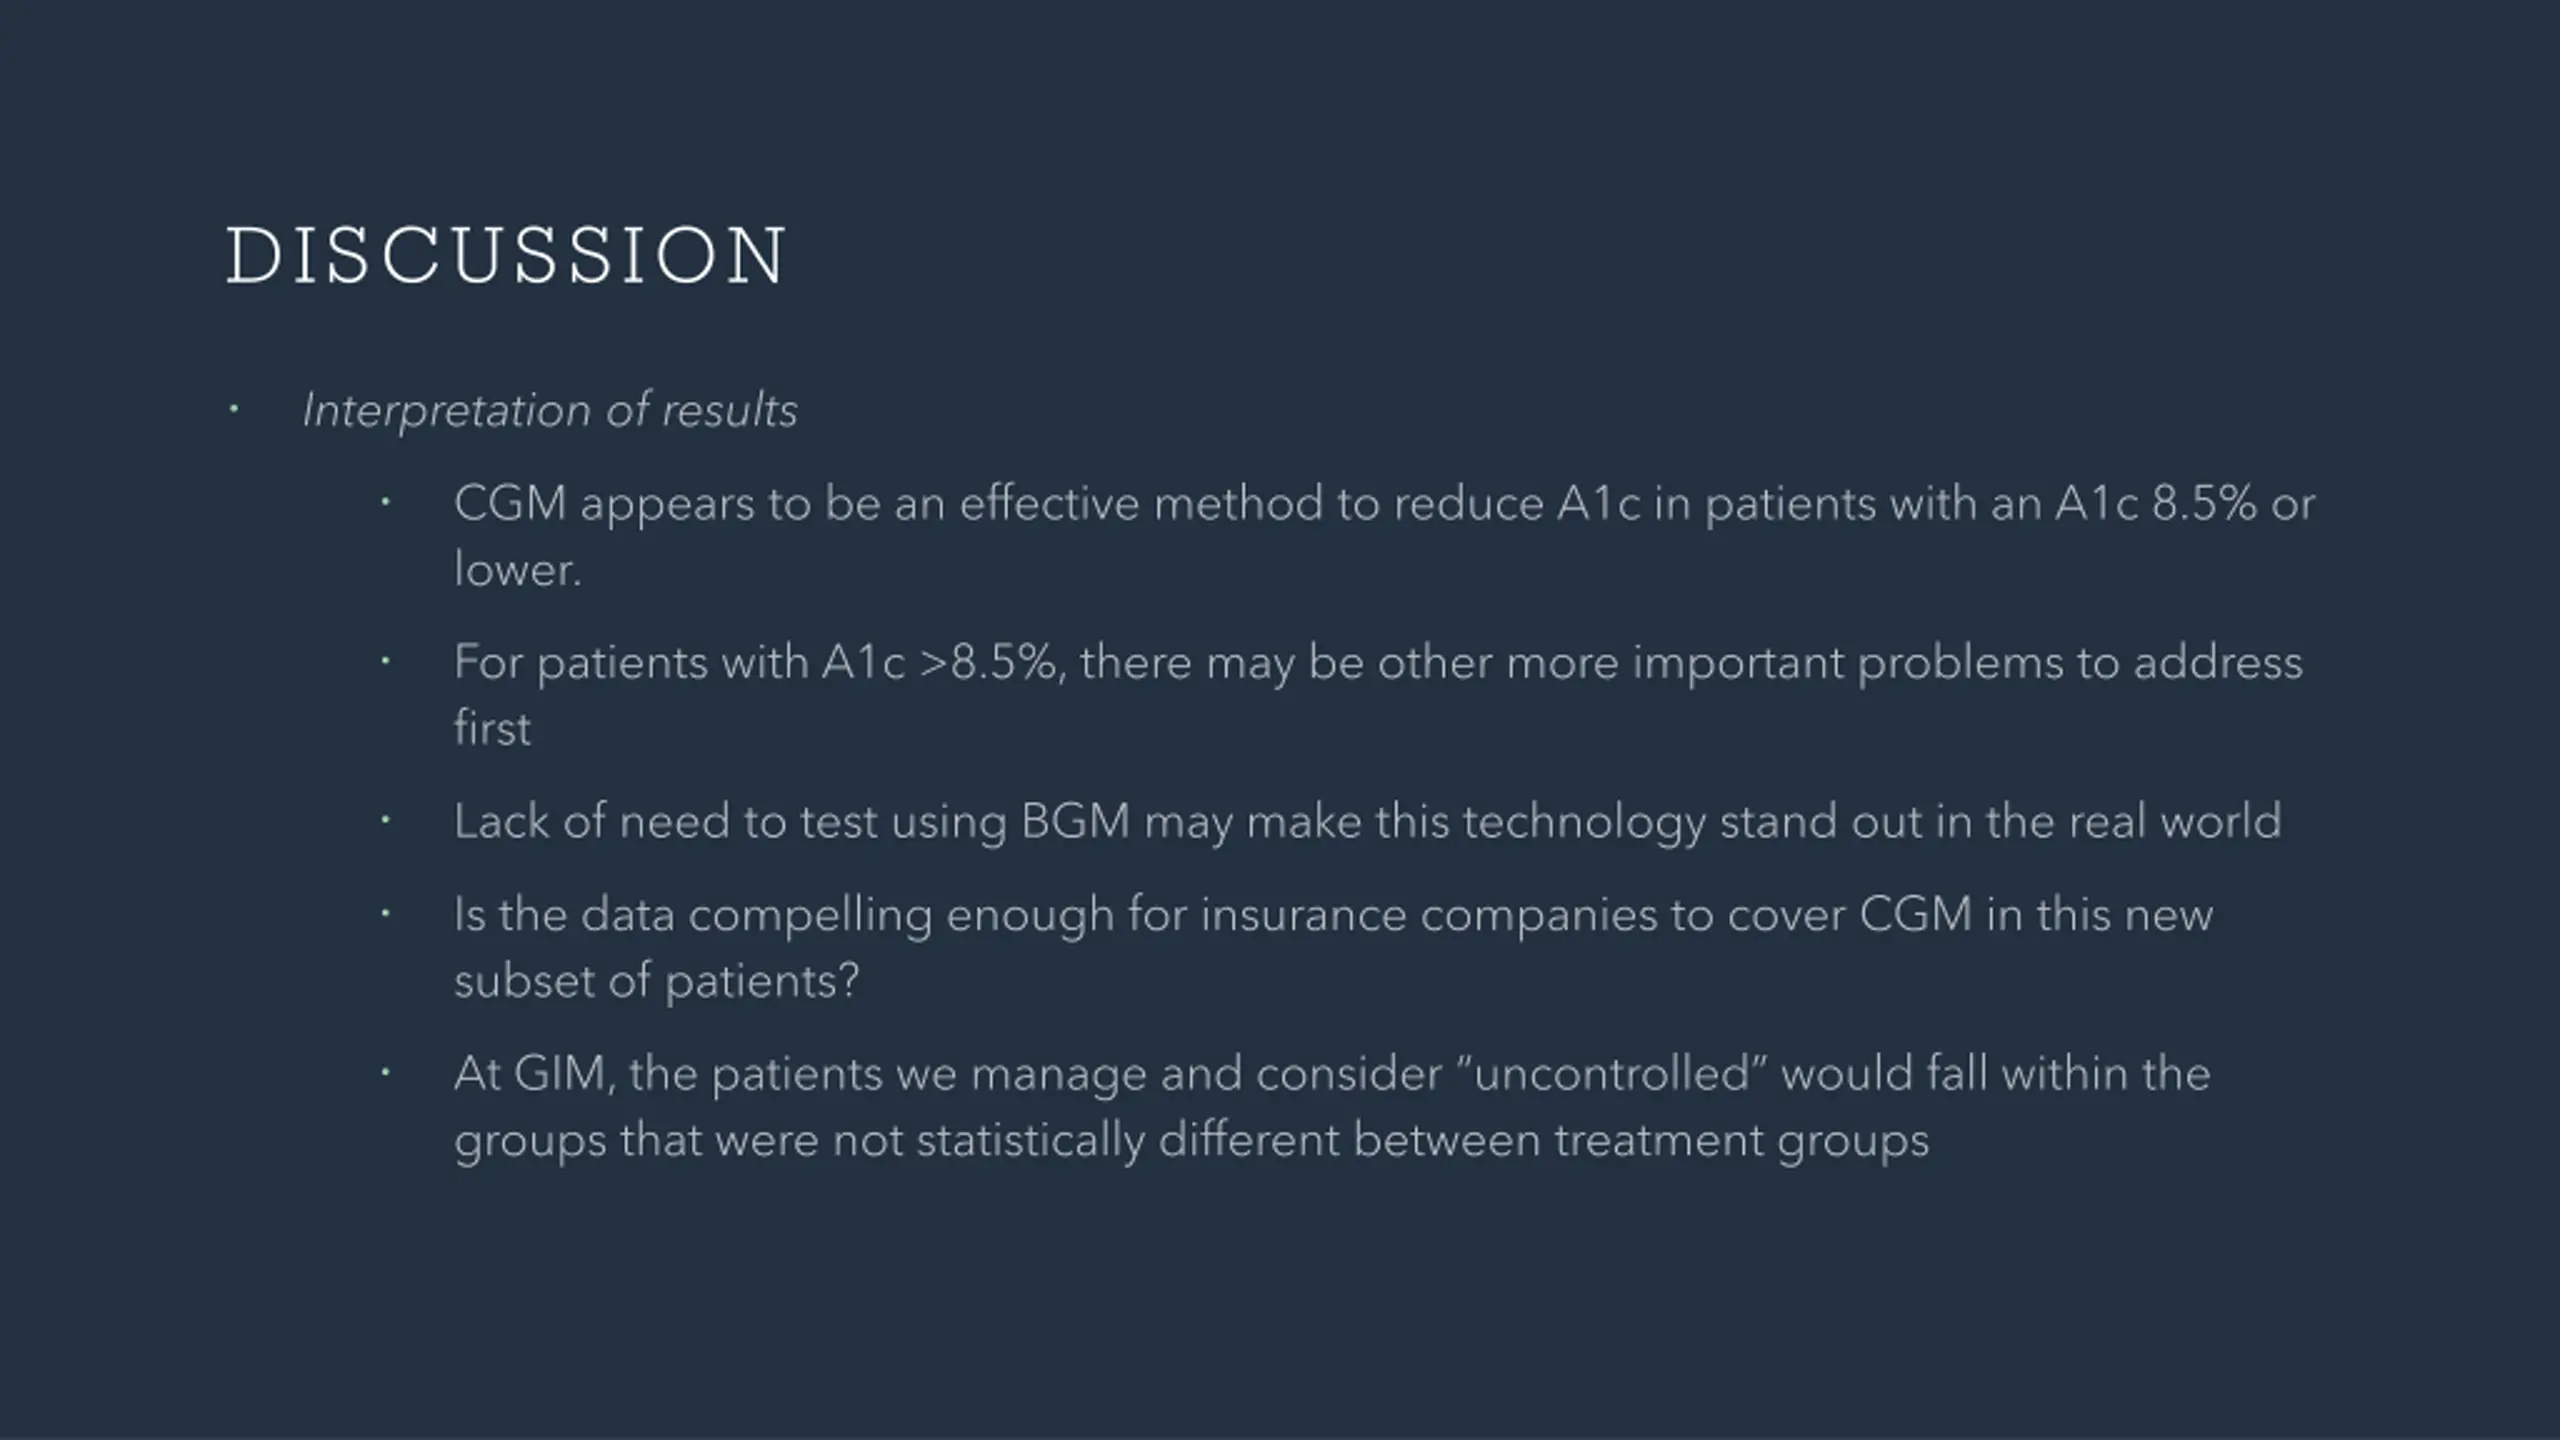The height and width of the screenshot is (1440, 2560).
Task: Click the bullet before CGM appears
Action: pyautogui.click(x=385, y=502)
